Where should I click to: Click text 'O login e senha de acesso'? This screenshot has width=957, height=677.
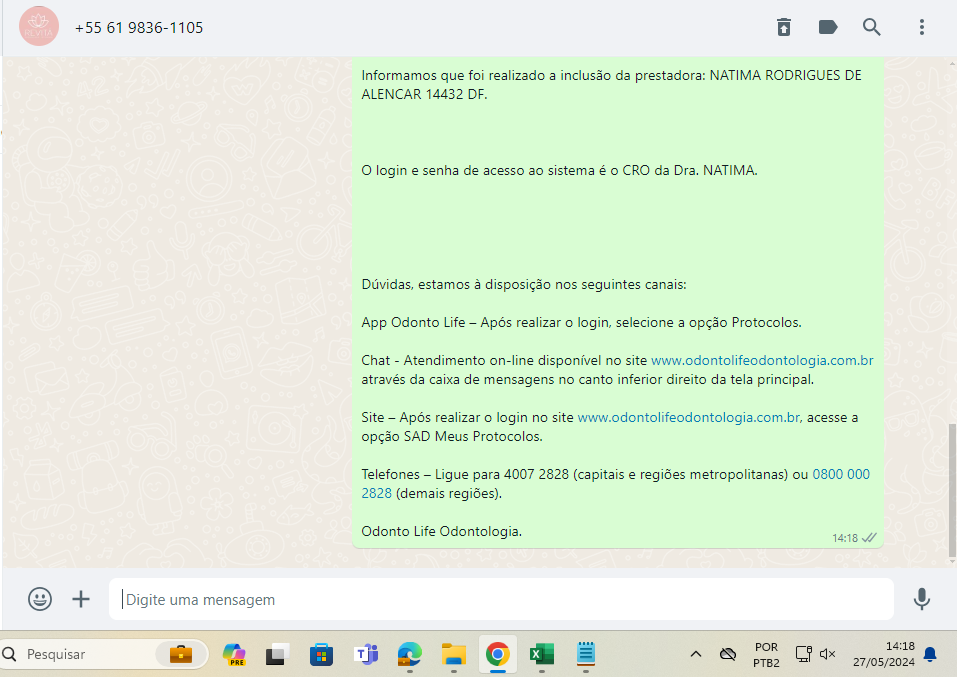[x=444, y=170]
